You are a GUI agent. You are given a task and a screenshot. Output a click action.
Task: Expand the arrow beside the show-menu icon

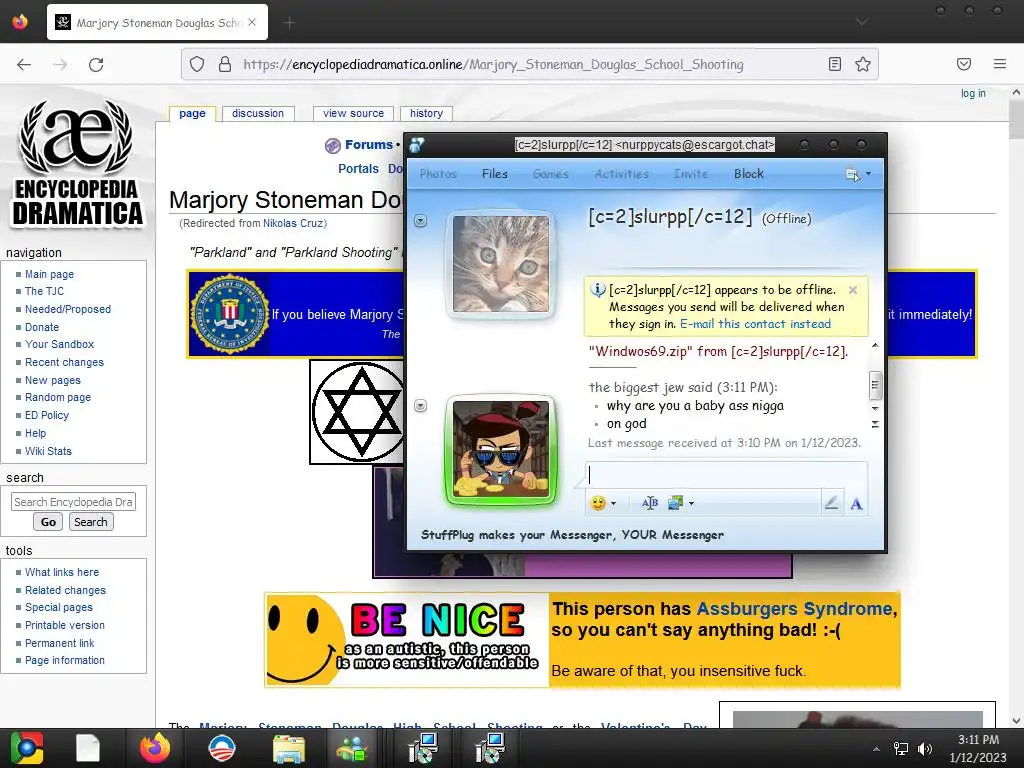(869, 174)
